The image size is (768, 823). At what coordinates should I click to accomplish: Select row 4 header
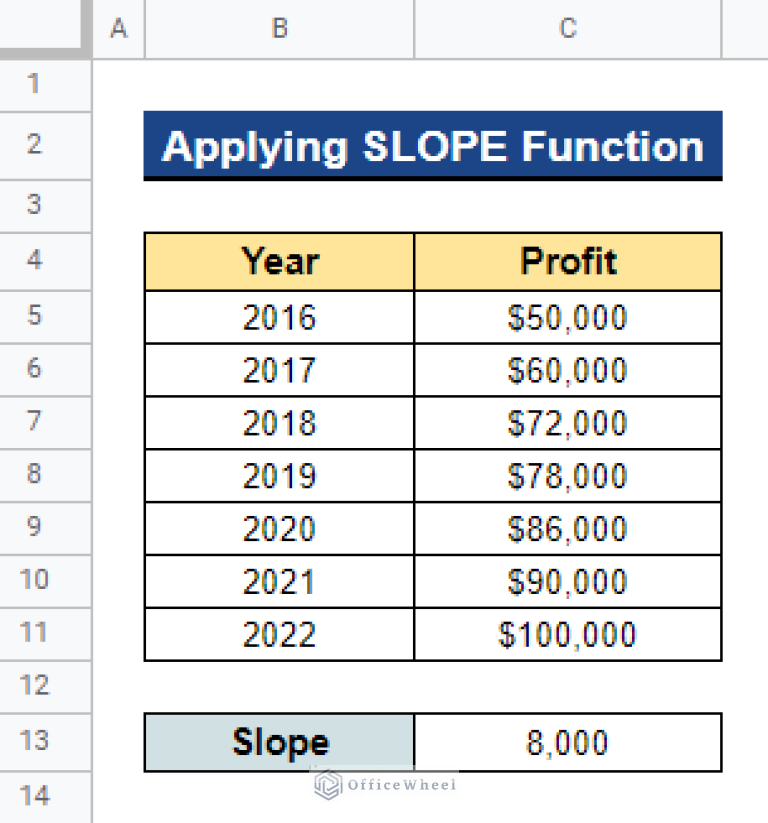[35, 261]
